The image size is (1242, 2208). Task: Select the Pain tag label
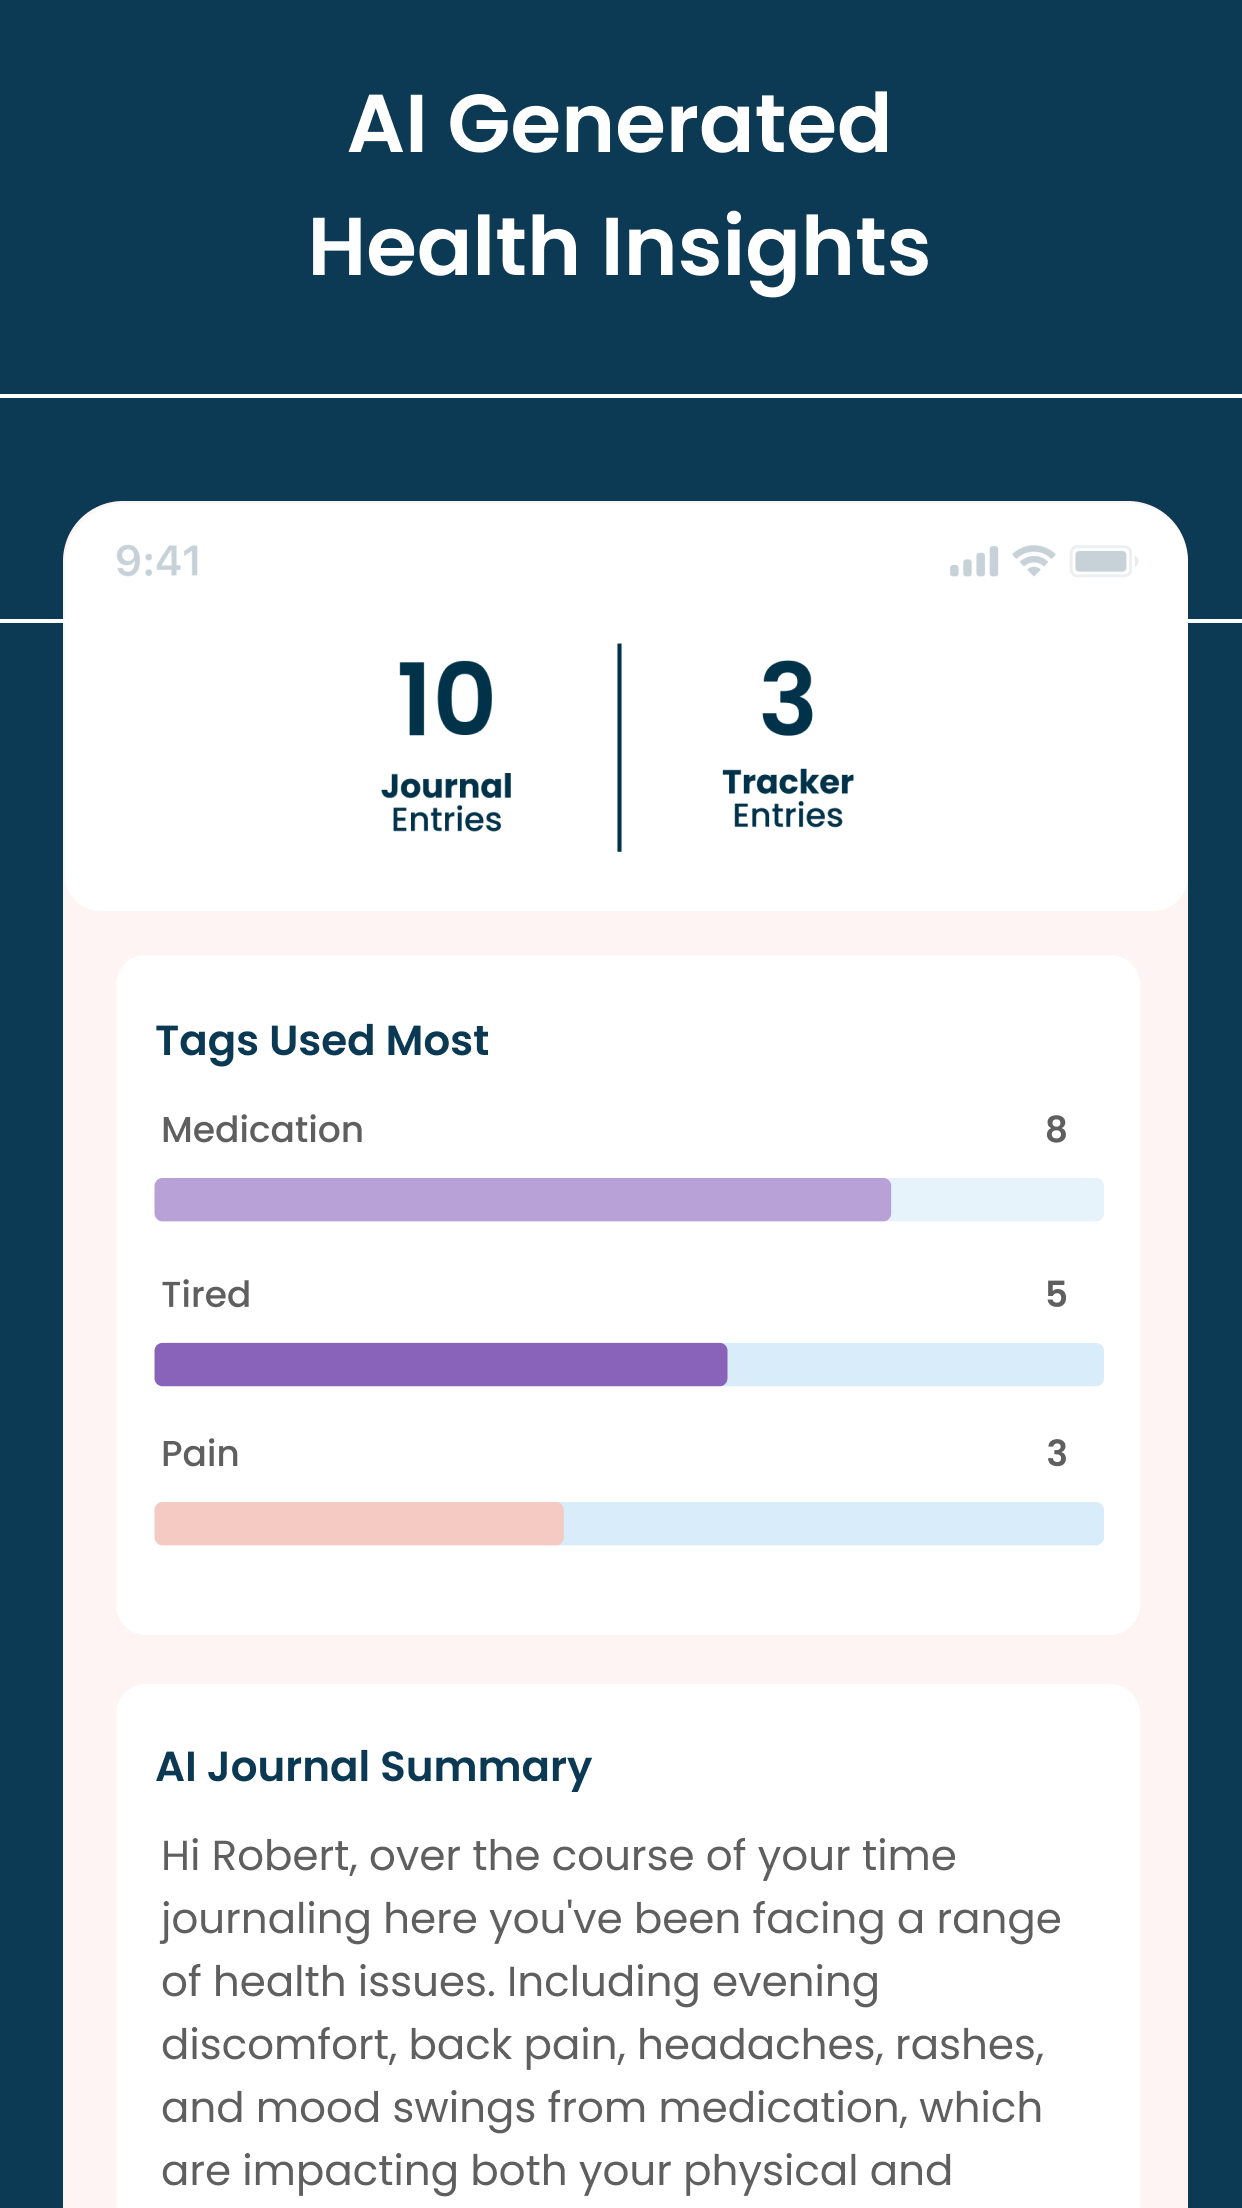coord(200,1453)
